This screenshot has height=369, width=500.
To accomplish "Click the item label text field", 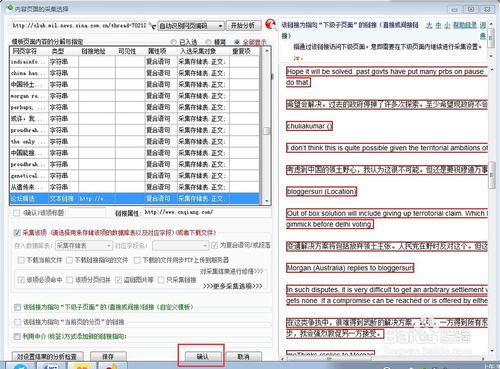I will (x=87, y=213).
